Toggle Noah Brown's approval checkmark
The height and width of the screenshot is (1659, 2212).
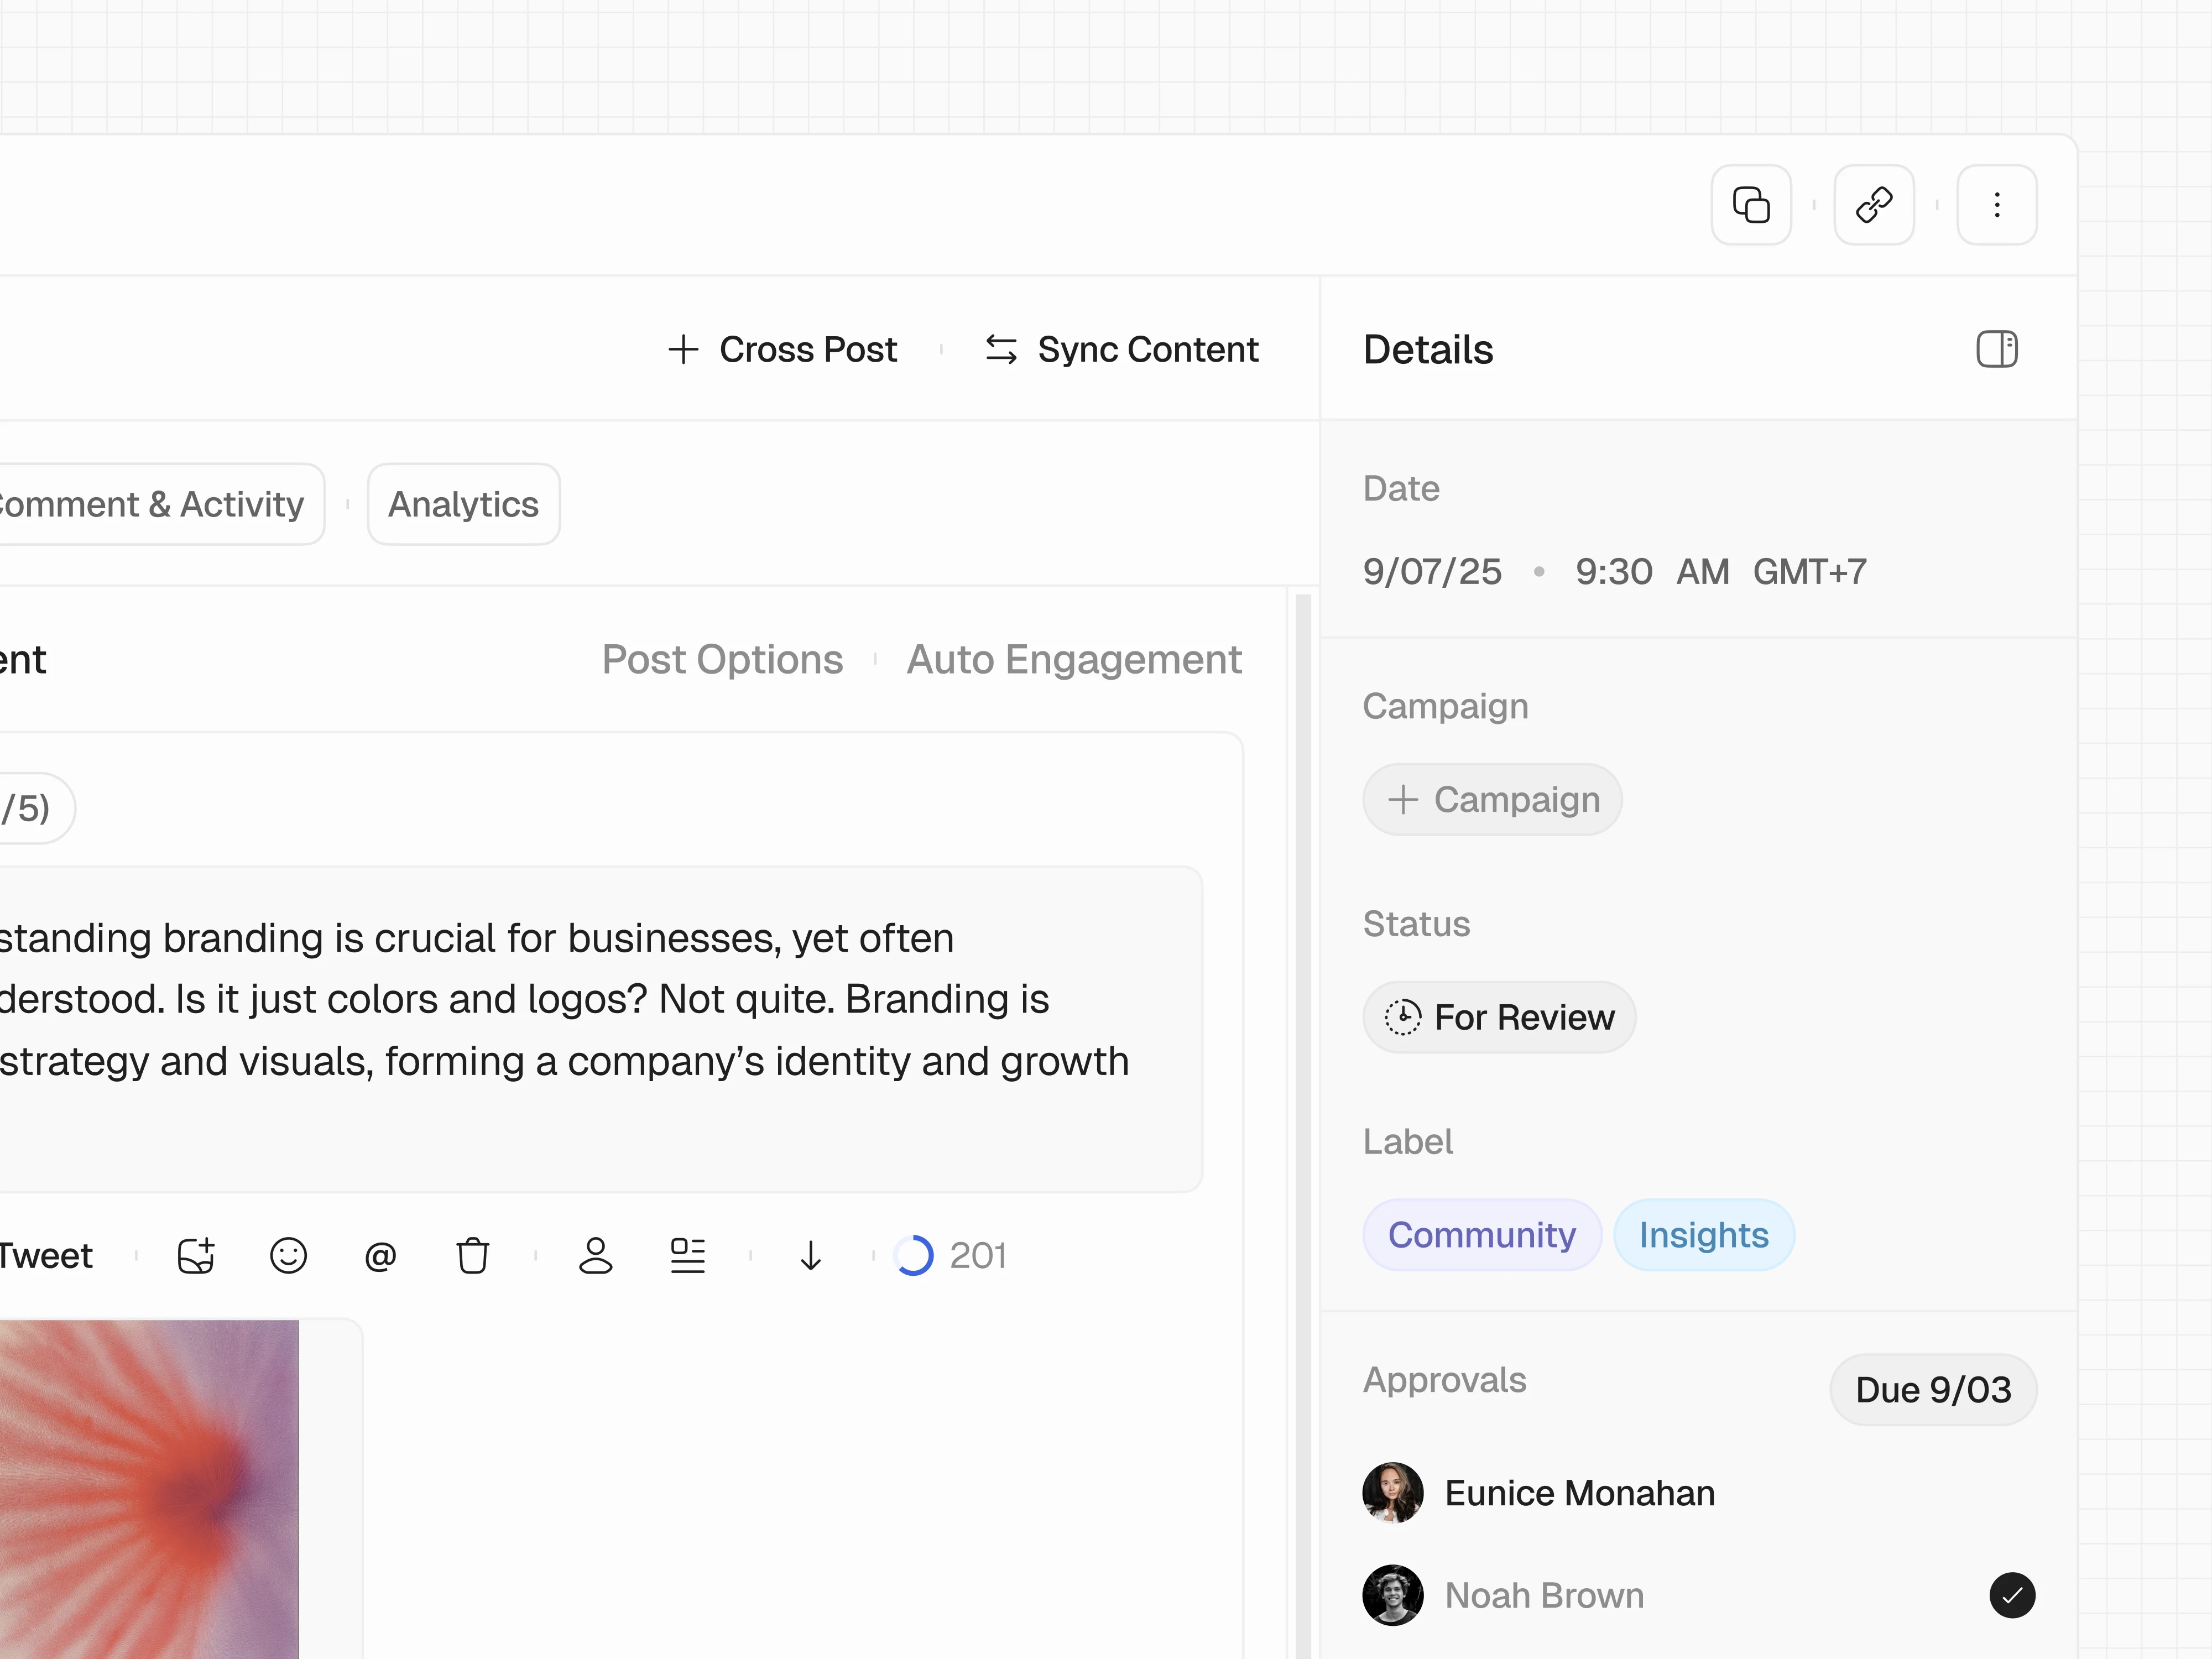point(2011,1595)
